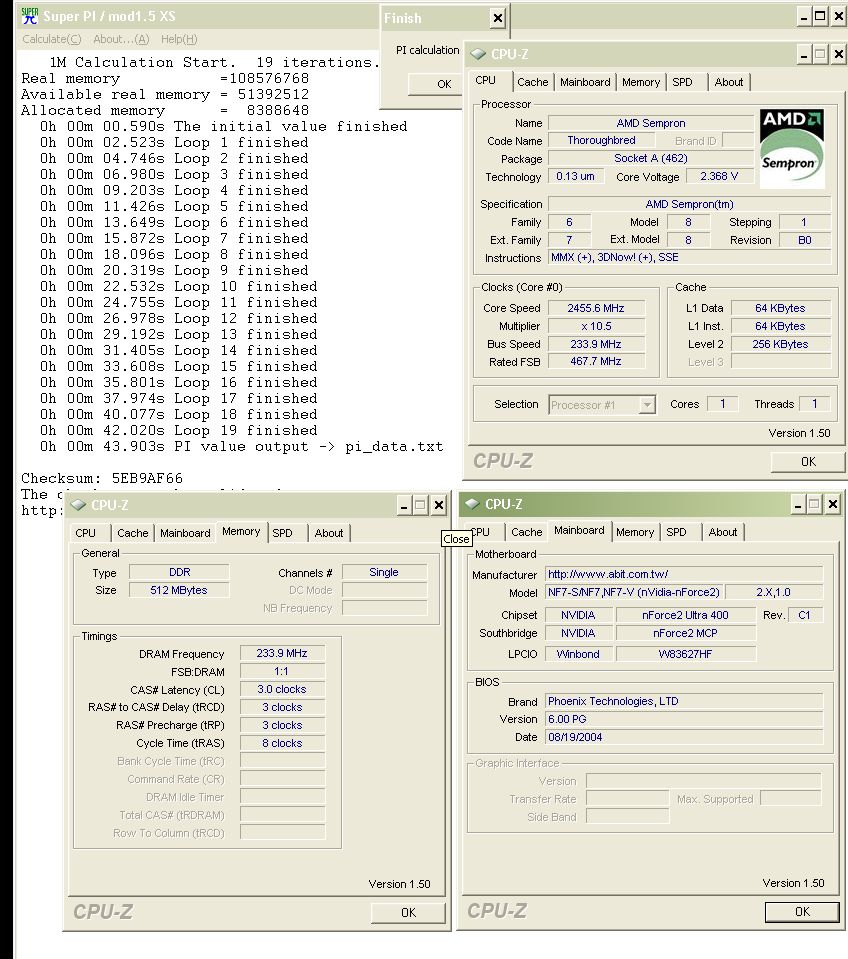Click the Multiplier value x 10.5
848x959 pixels.
click(x=596, y=326)
